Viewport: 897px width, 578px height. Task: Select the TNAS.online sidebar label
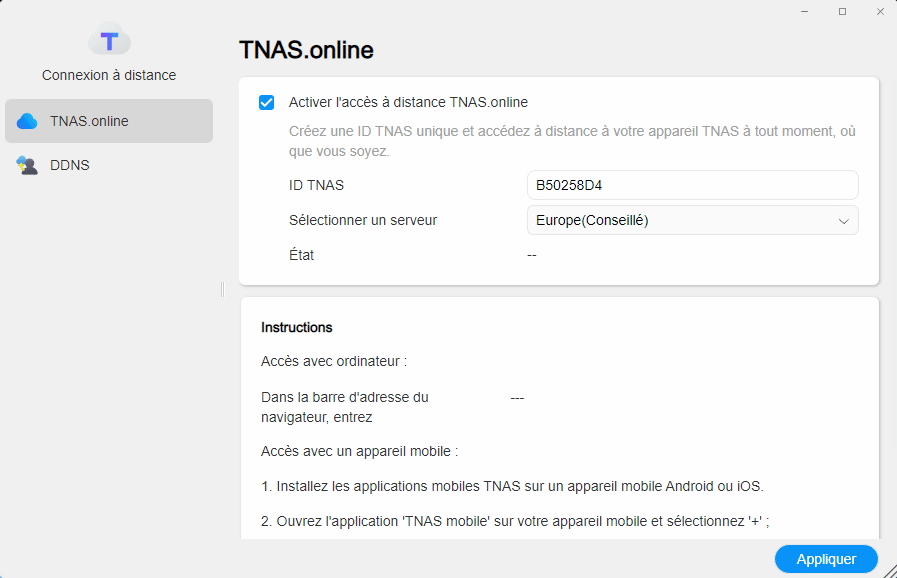pyautogui.click(x=89, y=121)
